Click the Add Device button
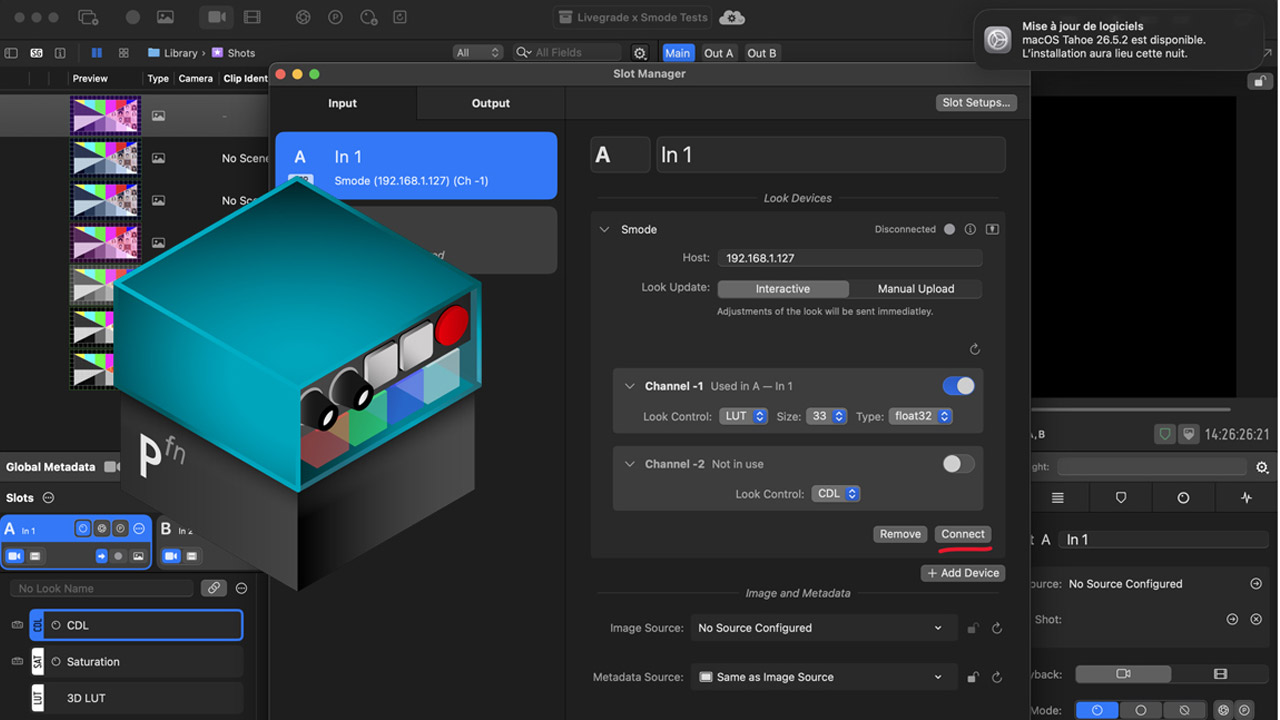 (963, 573)
